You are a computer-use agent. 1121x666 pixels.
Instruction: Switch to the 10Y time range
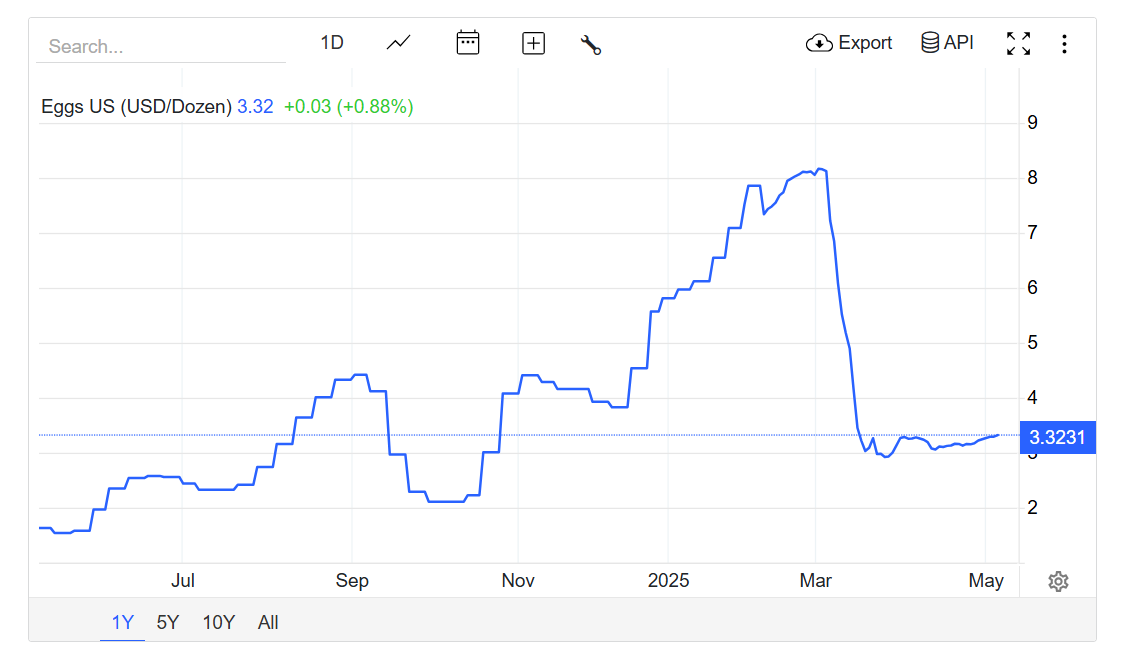point(218,622)
